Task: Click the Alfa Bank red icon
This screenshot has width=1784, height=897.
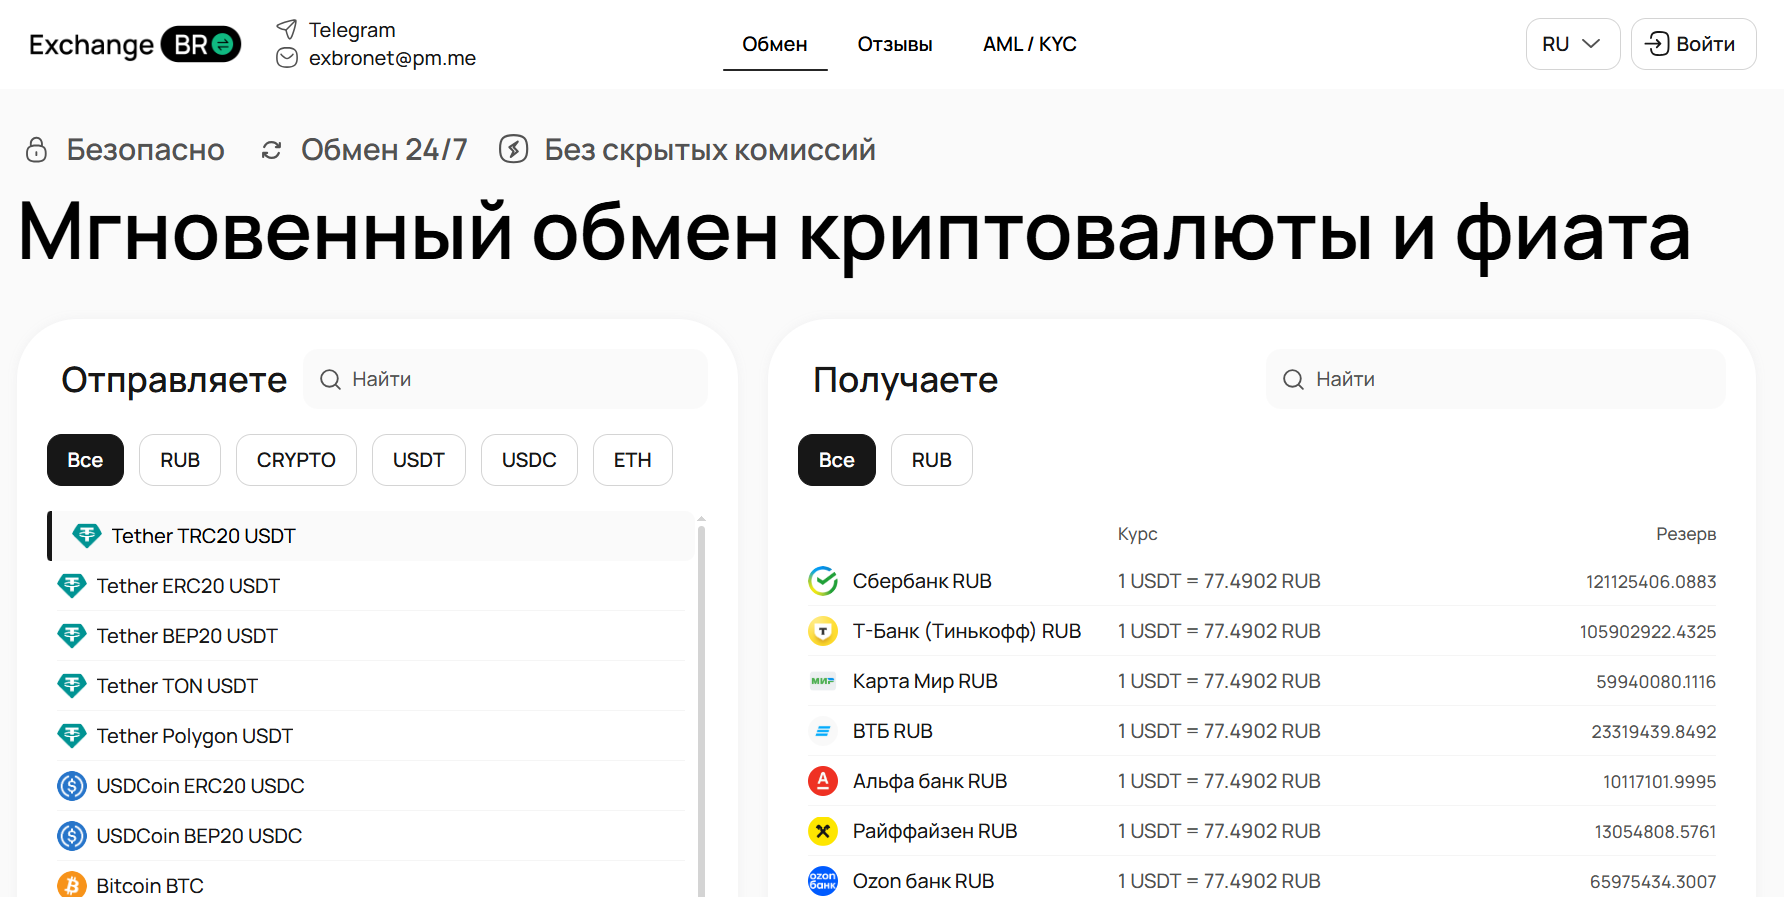Action: [822, 781]
